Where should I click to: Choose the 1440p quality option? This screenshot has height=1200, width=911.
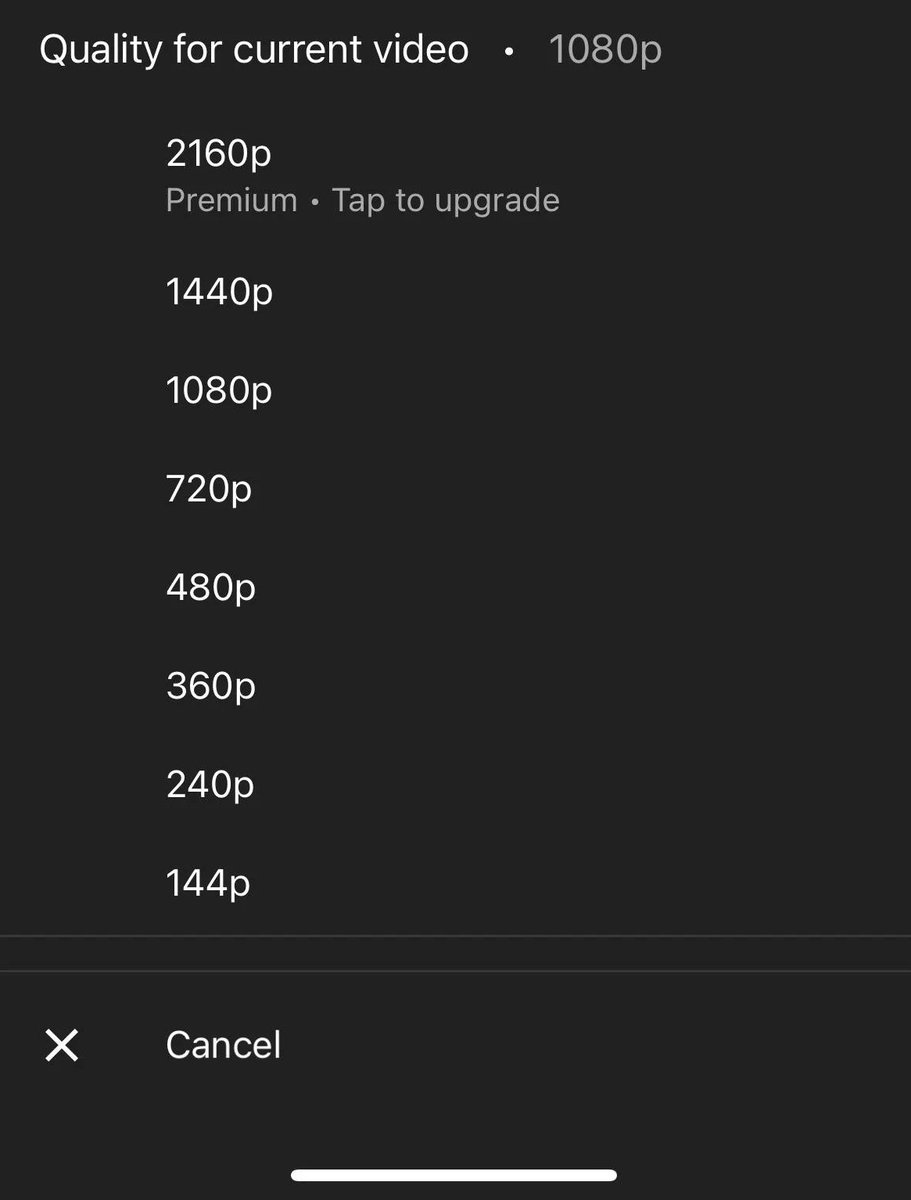[219, 292]
